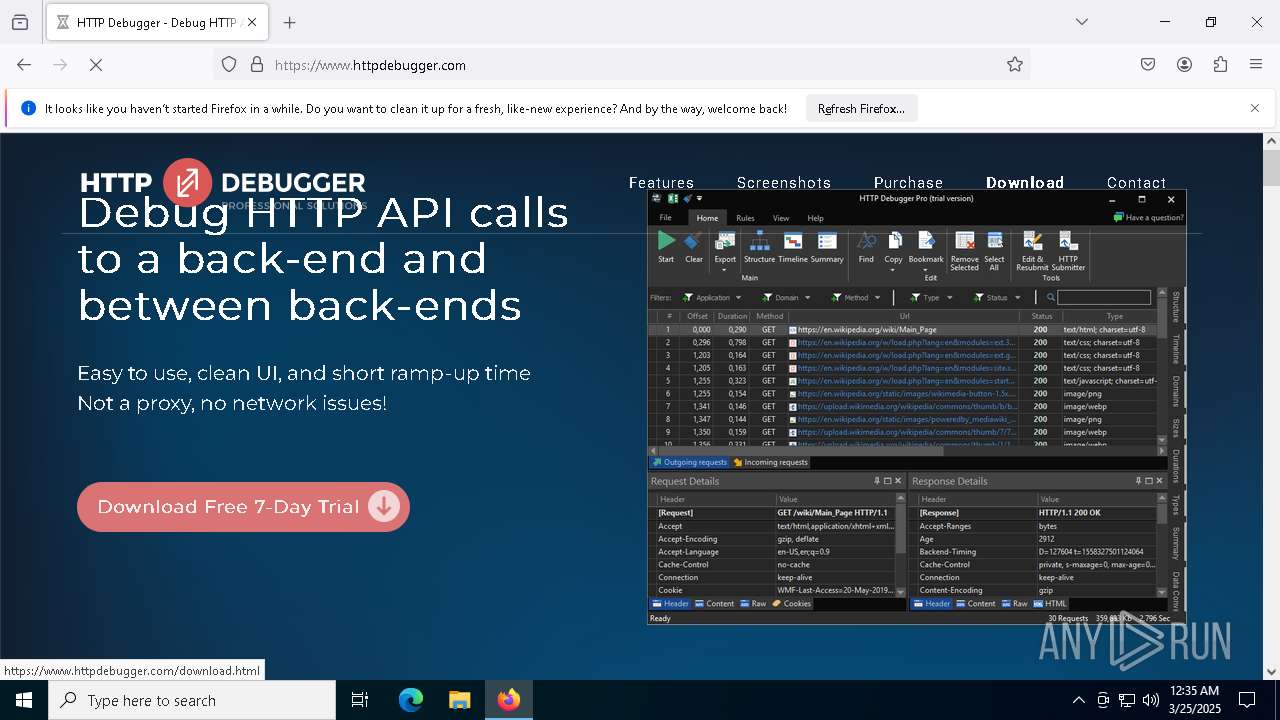Dismiss the Firefox refresh notification bar
This screenshot has width=1280, height=720.
[1255, 108]
